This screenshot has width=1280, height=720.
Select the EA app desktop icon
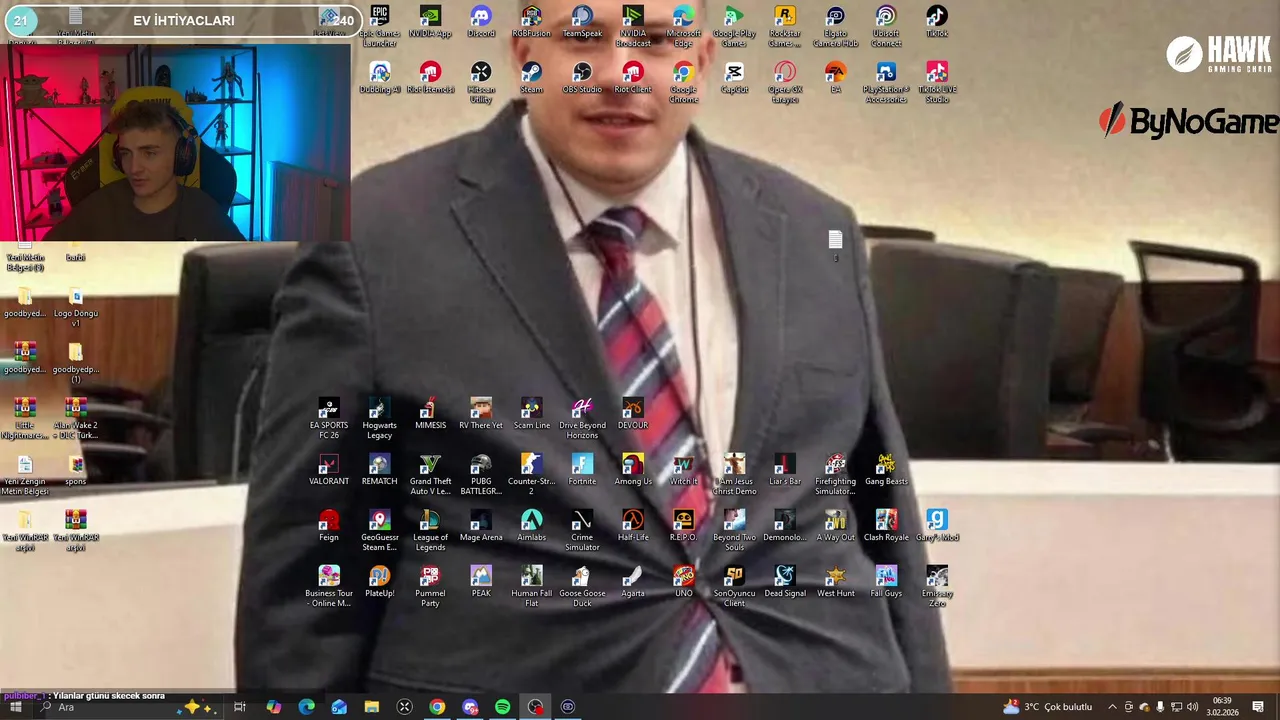pyautogui.click(x=835, y=77)
